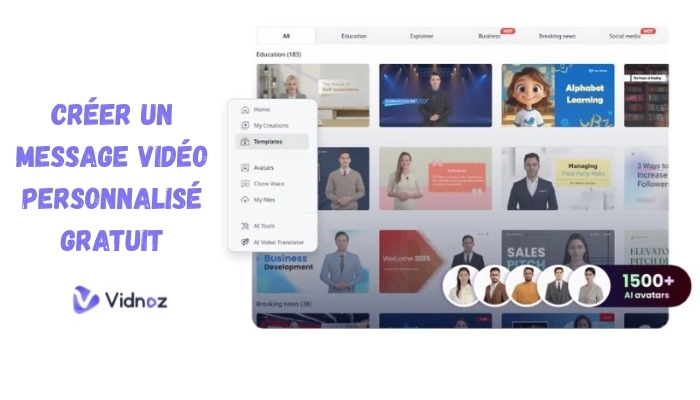This screenshot has width=700, height=400.
Task: Click the Education (183) section heading
Action: pos(279,54)
